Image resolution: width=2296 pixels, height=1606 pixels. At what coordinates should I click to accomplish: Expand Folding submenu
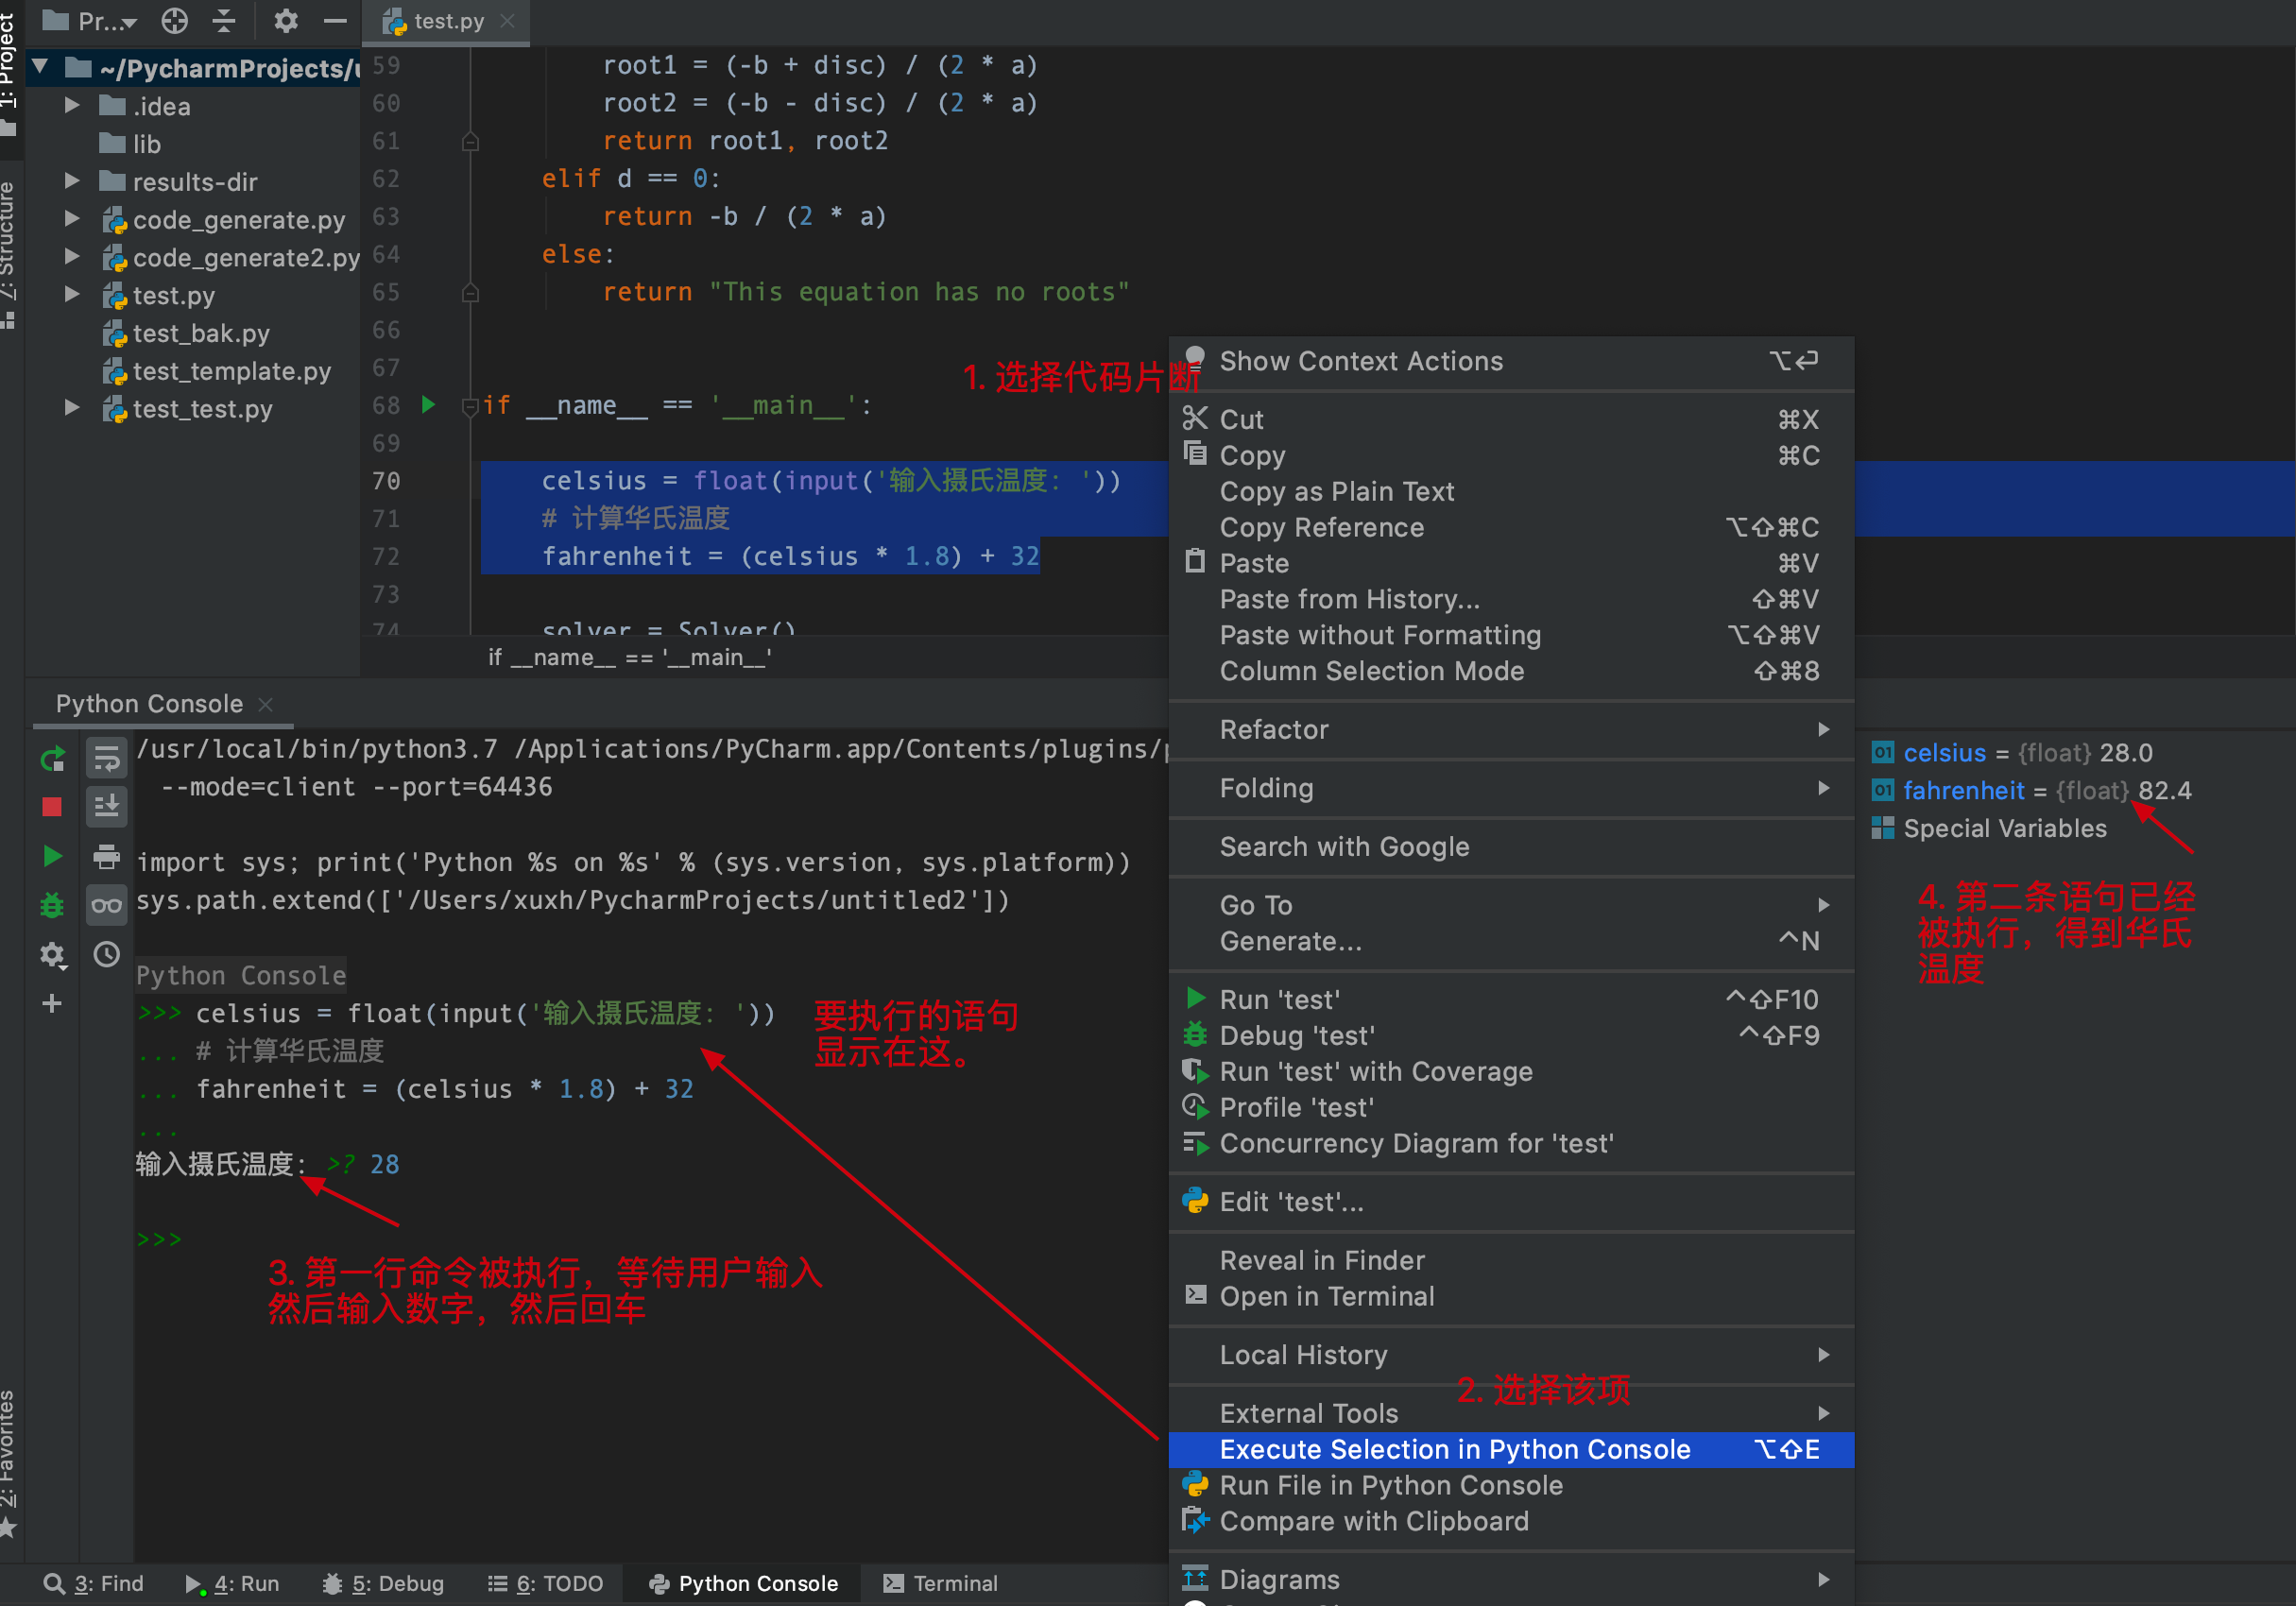1511,788
